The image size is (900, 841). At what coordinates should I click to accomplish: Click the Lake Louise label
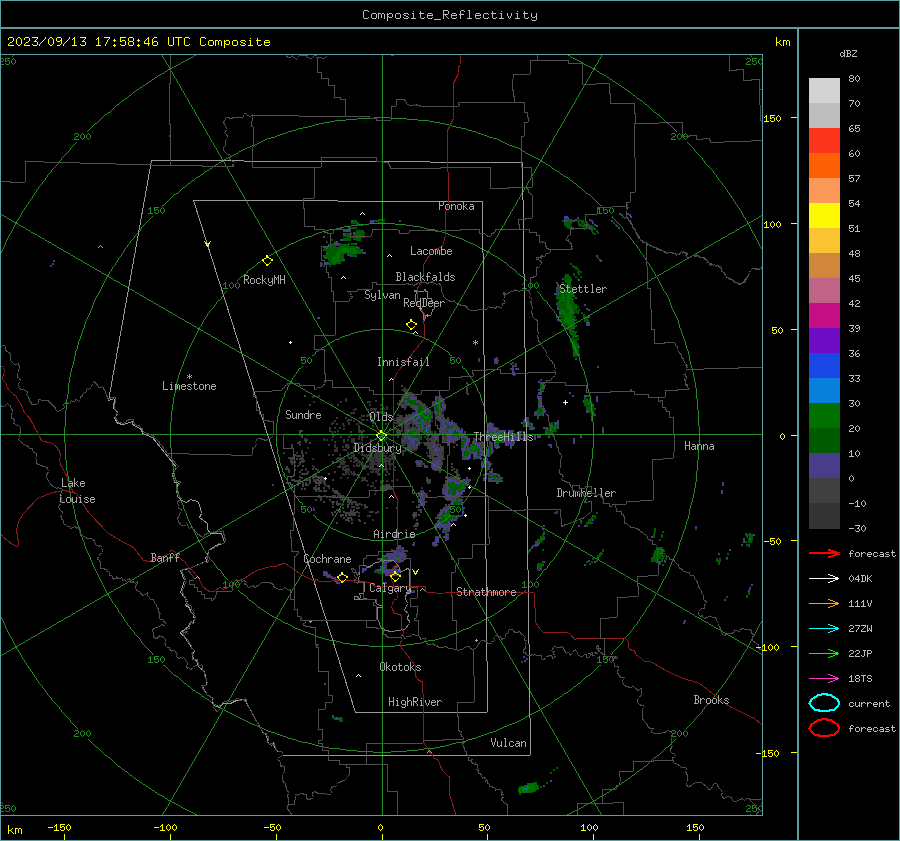click(77, 491)
